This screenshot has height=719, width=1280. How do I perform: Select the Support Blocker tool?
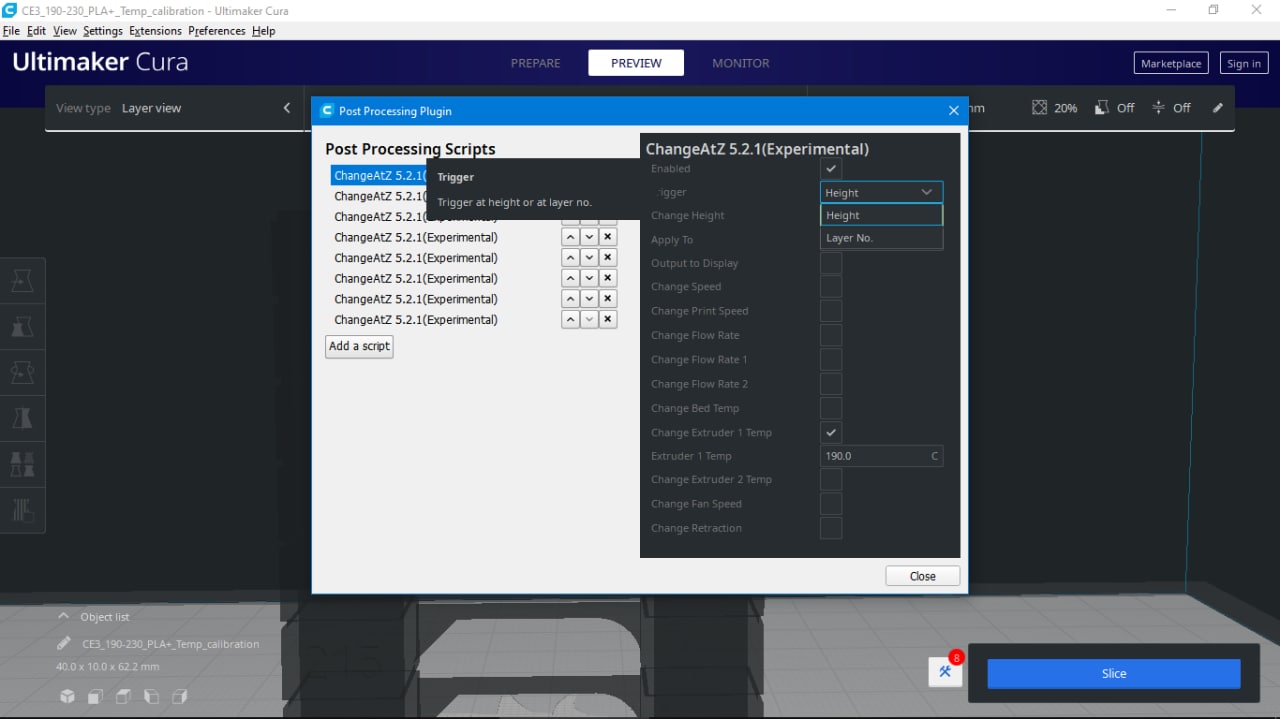22,510
